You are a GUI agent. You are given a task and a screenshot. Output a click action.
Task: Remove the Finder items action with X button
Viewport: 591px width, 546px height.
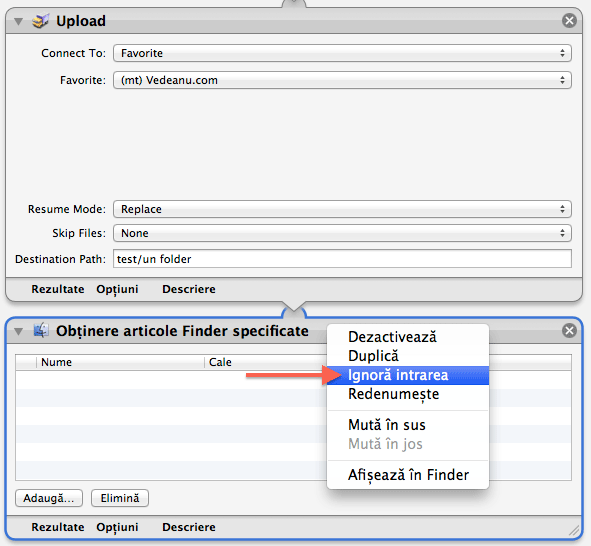click(569, 330)
